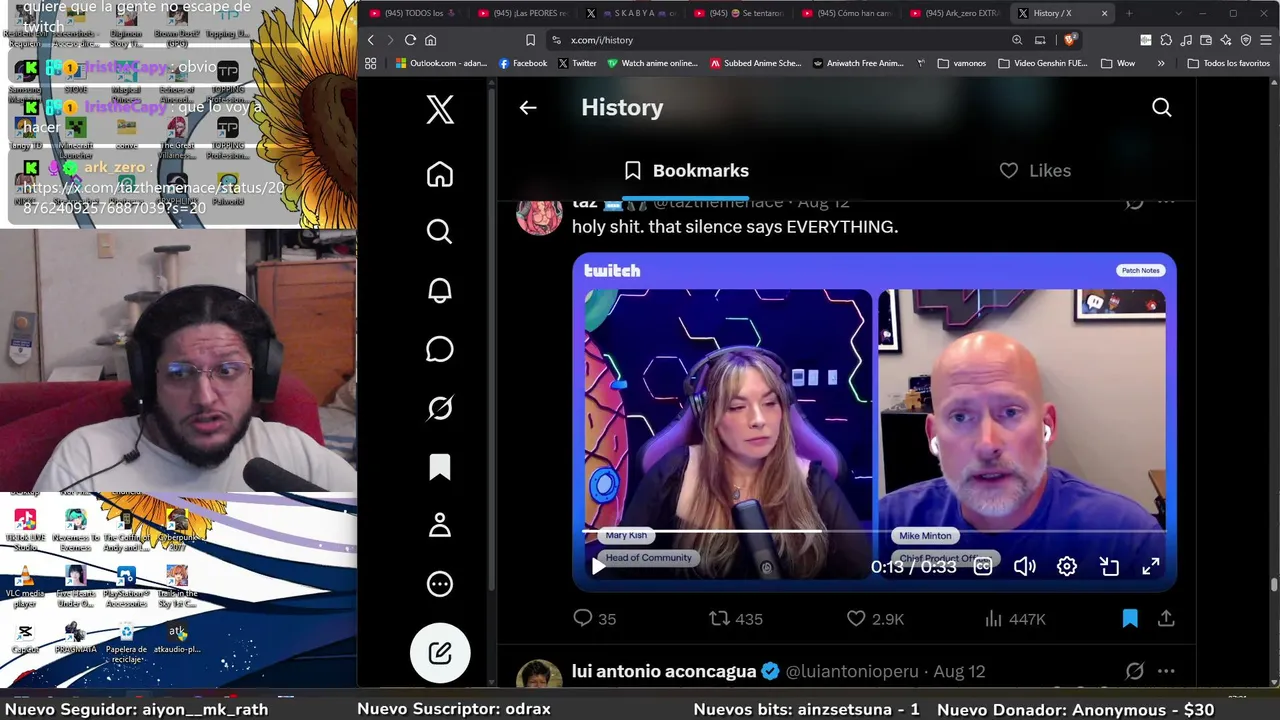
Task: View analytics showing 447K views
Action: click(x=1015, y=619)
